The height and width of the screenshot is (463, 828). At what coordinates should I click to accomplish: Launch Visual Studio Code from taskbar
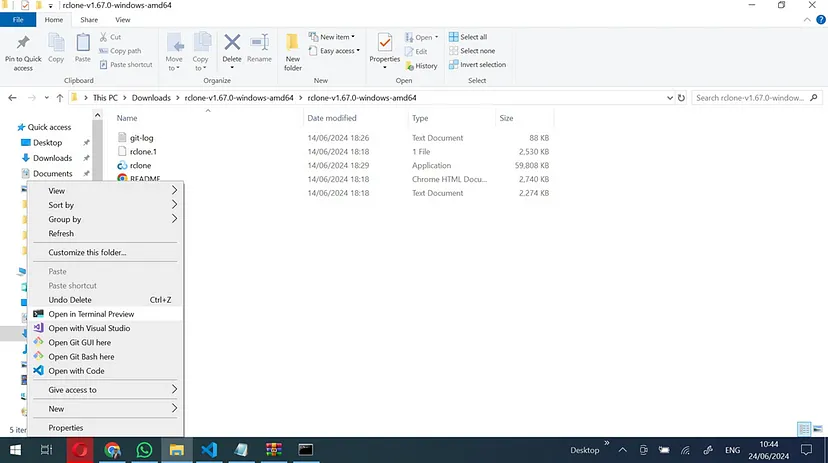pyautogui.click(x=208, y=450)
